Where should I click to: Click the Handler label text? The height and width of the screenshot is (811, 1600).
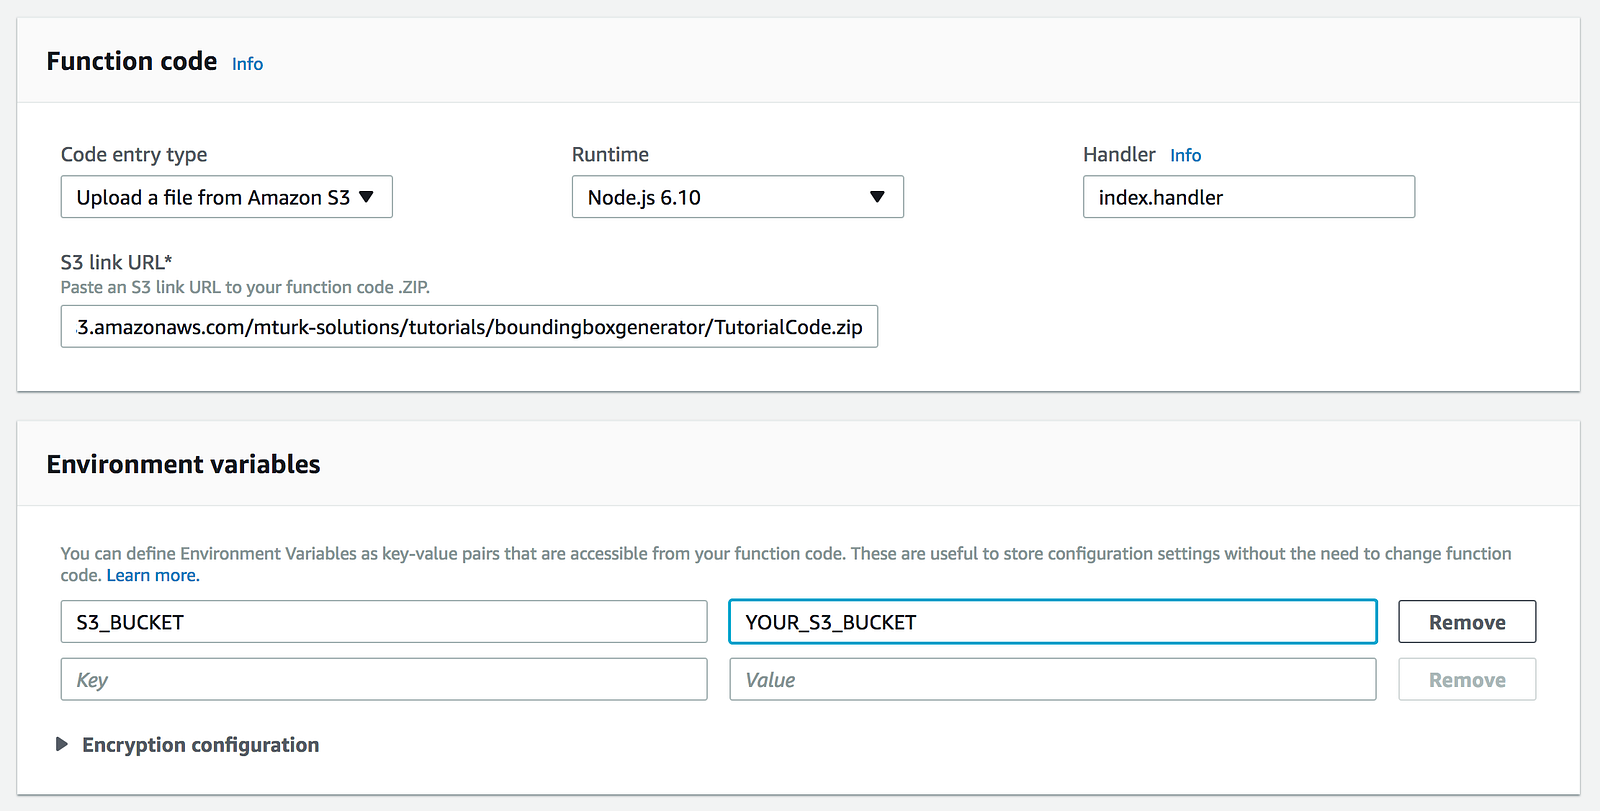pyautogui.click(x=1118, y=155)
